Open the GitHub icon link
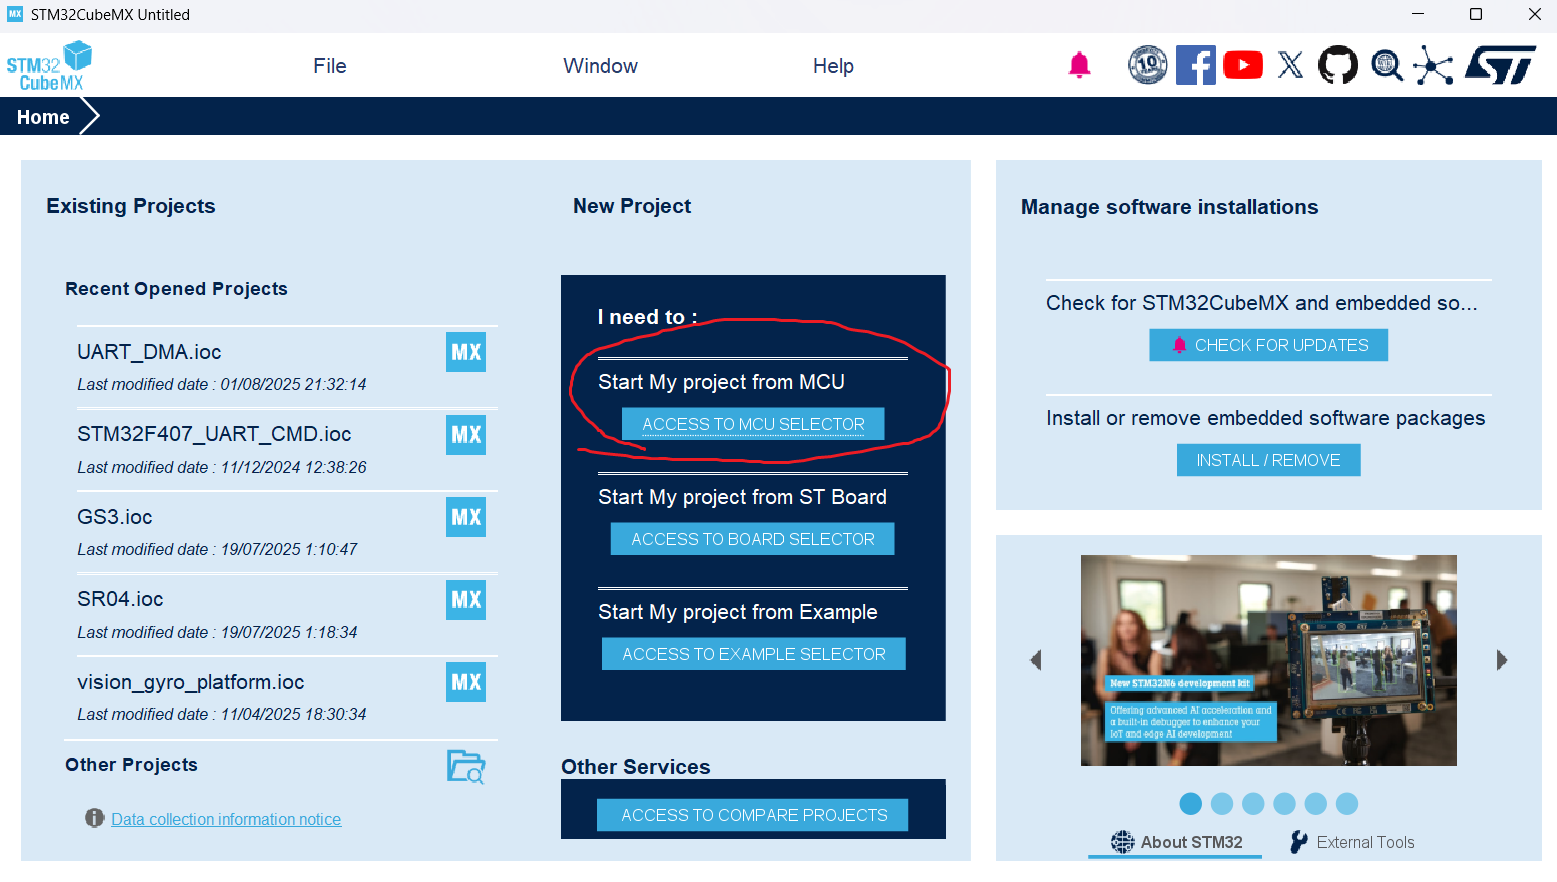The width and height of the screenshot is (1557, 882). pos(1338,65)
